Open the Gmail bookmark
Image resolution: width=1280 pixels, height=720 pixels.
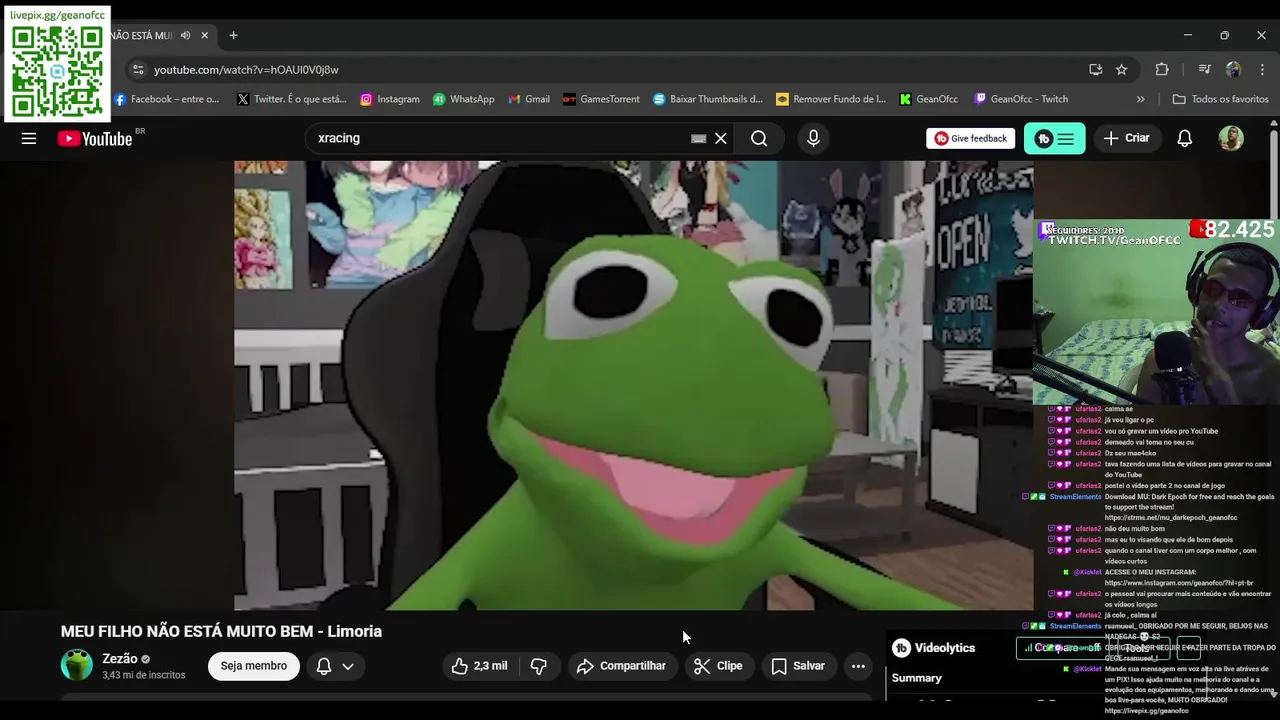coord(529,99)
